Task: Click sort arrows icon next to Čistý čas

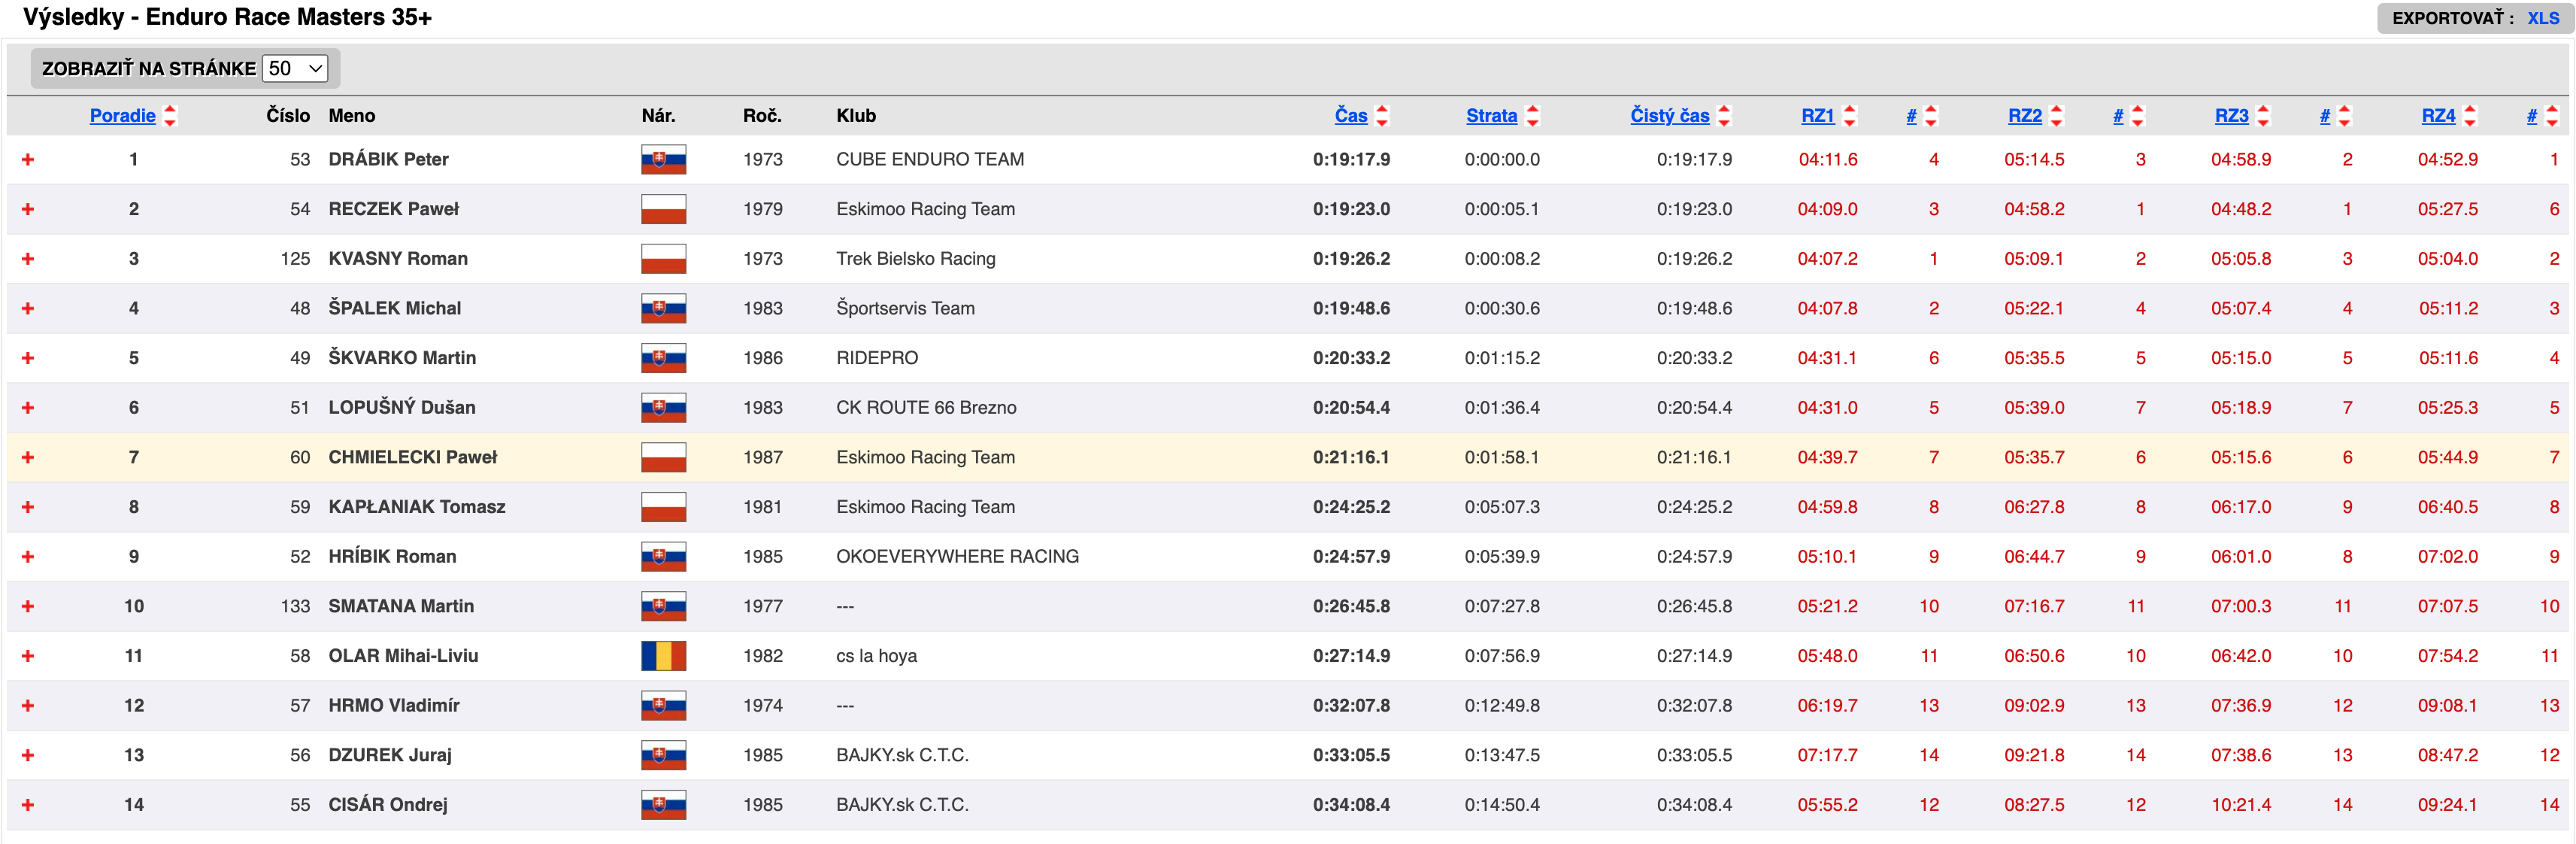Action: tap(1724, 116)
